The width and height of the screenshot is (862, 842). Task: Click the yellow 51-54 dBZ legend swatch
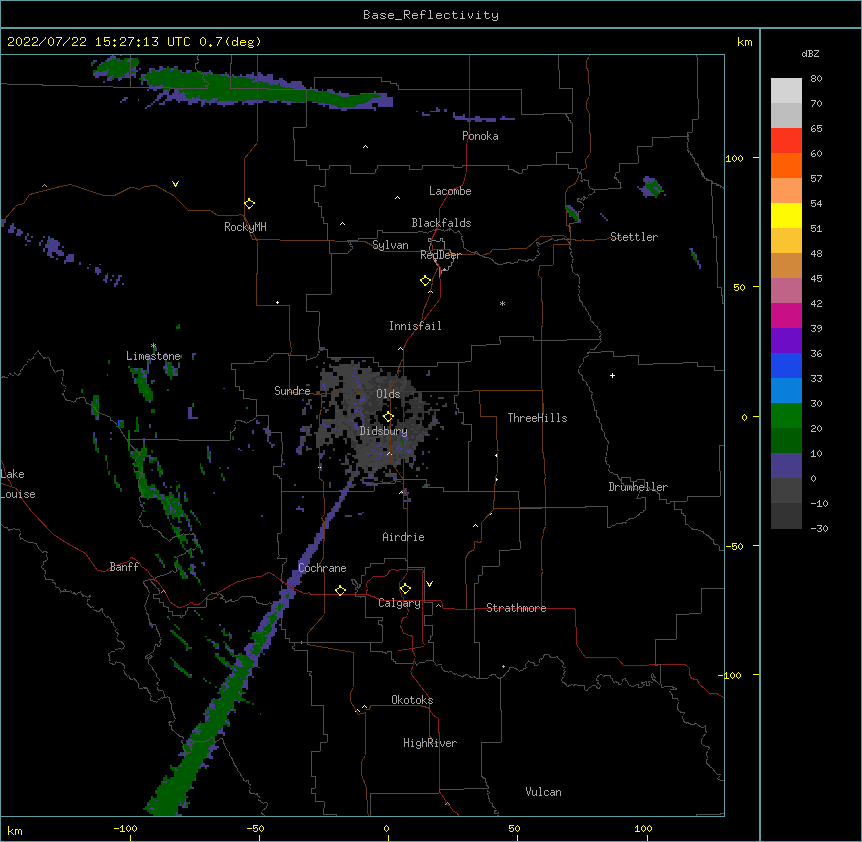[786, 215]
